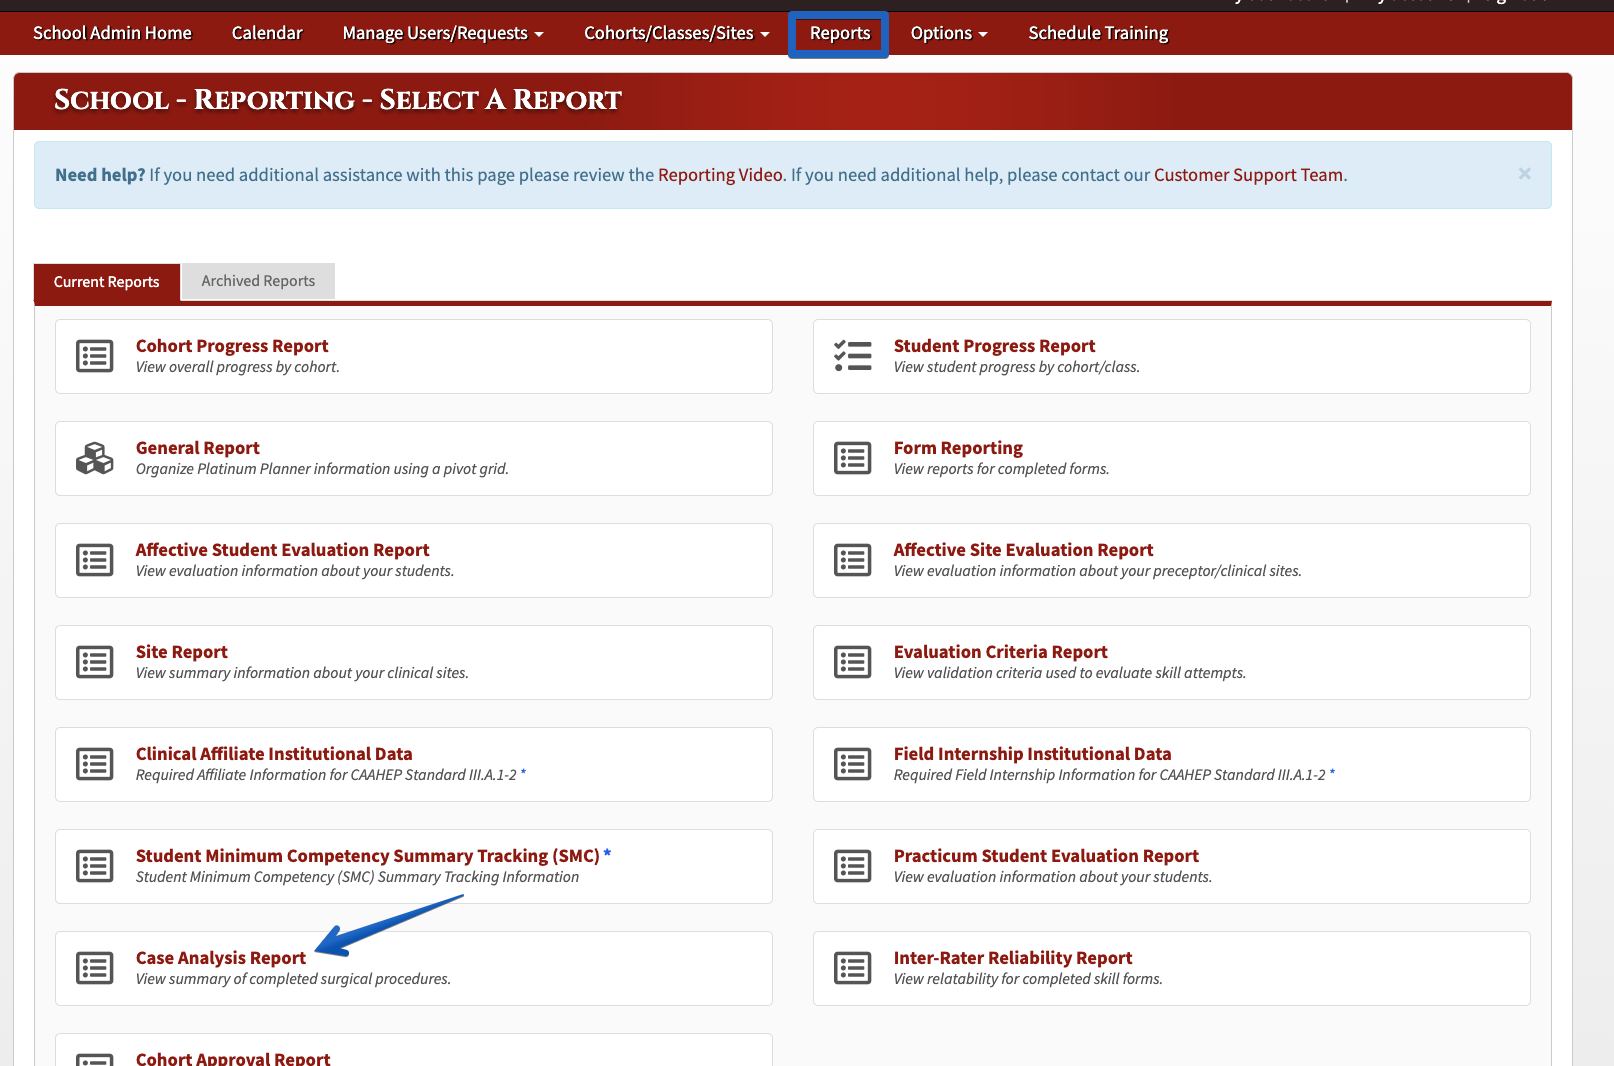The image size is (1614, 1066).
Task: Click the Student Progress Report checklist icon
Action: click(x=853, y=356)
